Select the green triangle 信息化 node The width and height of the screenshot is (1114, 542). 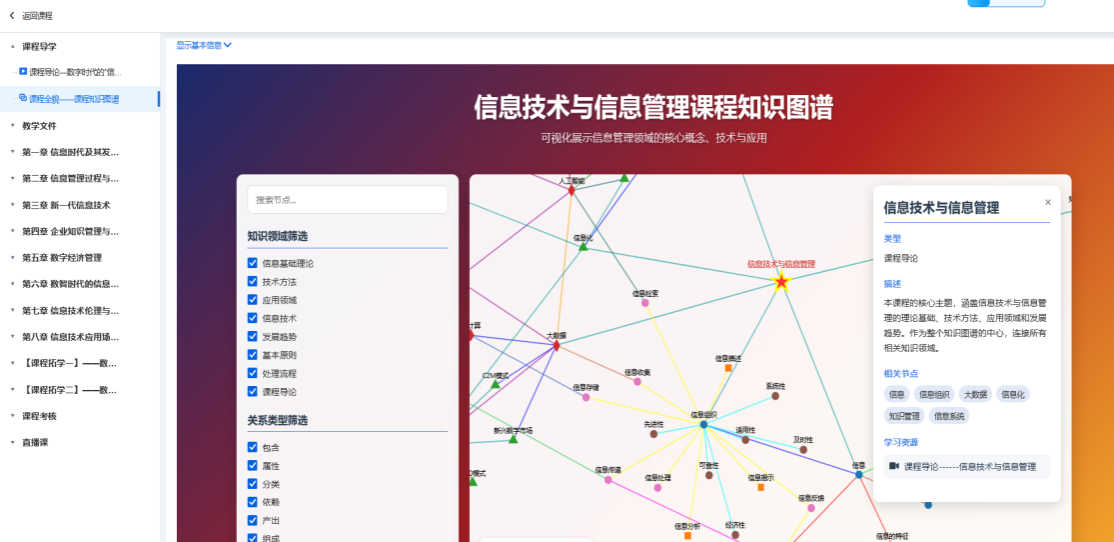coord(583,246)
